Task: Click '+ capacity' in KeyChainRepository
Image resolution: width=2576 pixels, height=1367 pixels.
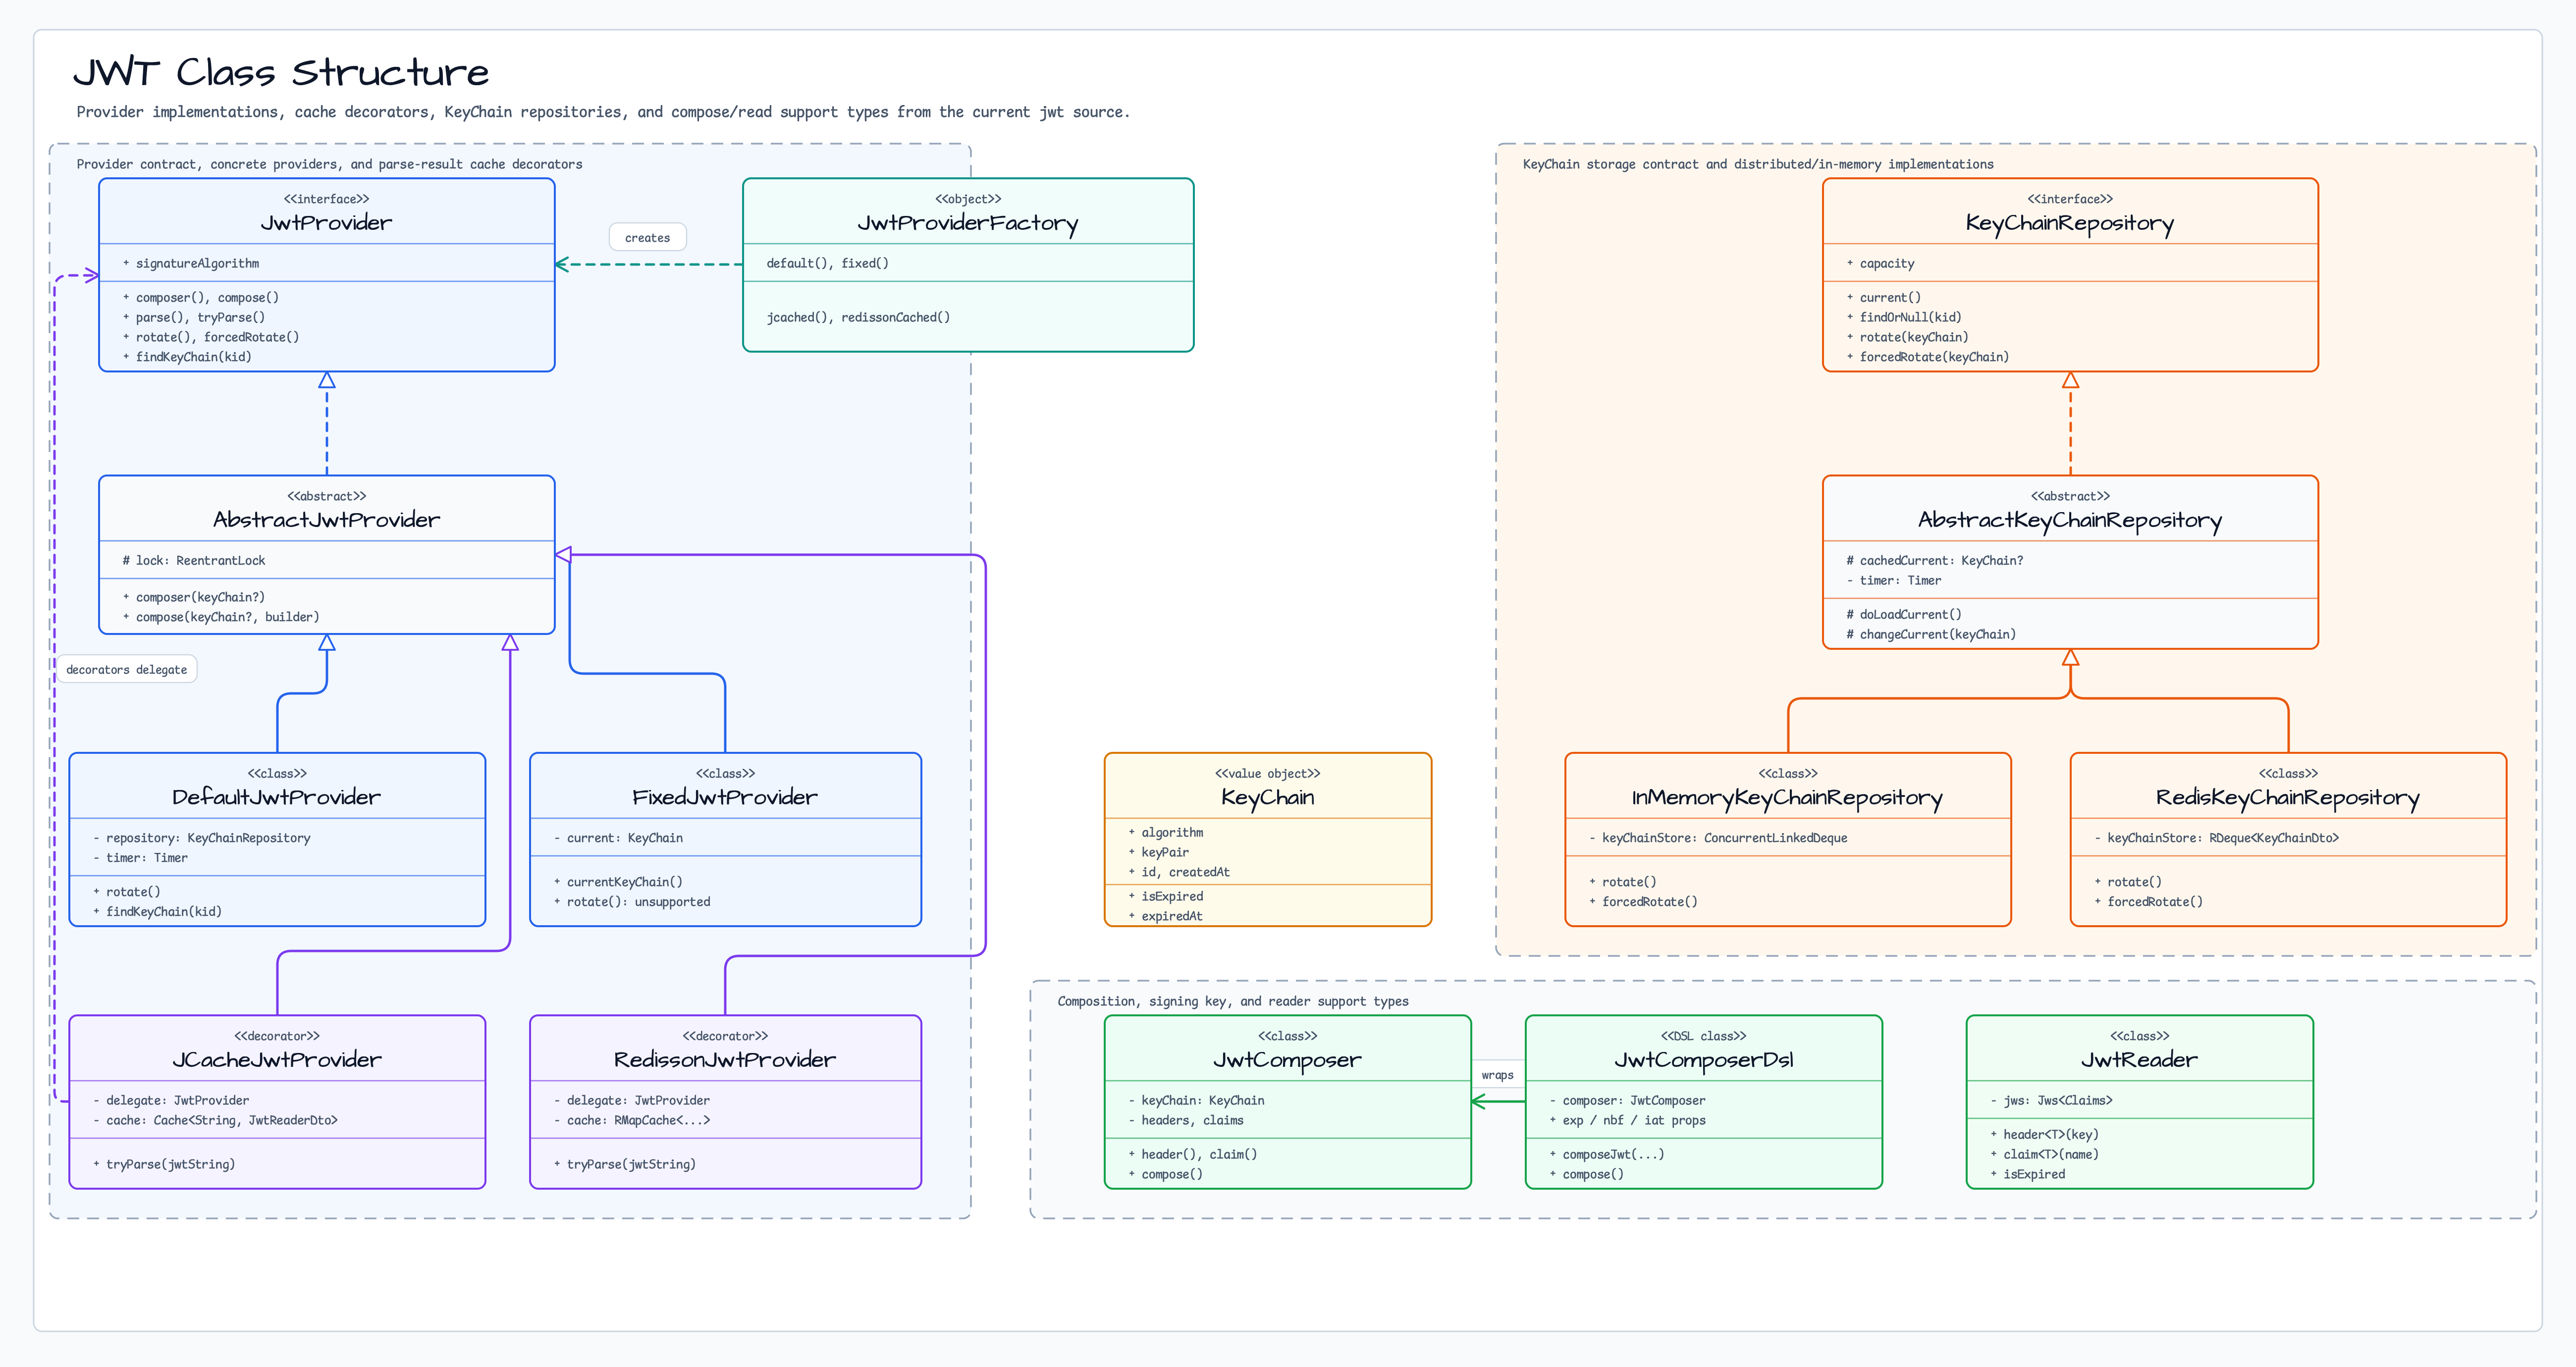Action: pyautogui.click(x=1880, y=264)
